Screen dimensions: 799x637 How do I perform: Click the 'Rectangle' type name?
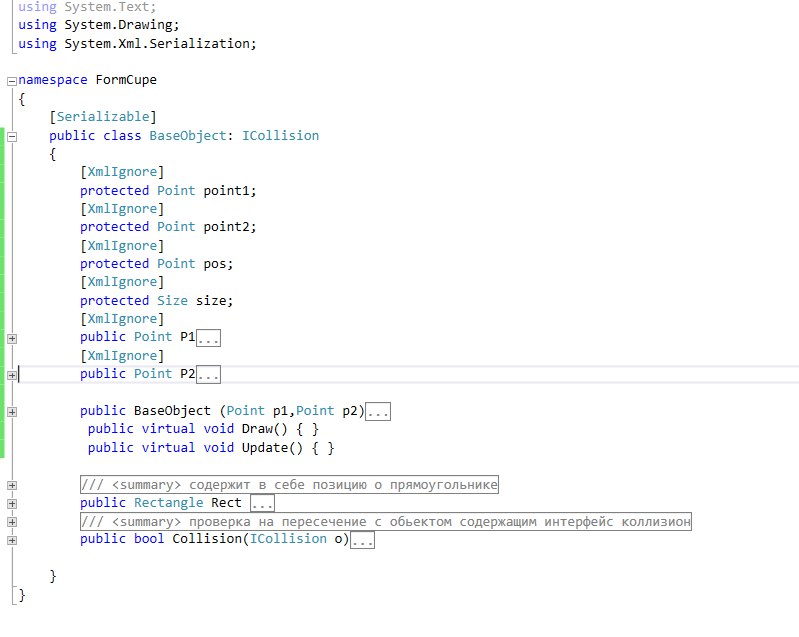pyautogui.click(x=169, y=503)
